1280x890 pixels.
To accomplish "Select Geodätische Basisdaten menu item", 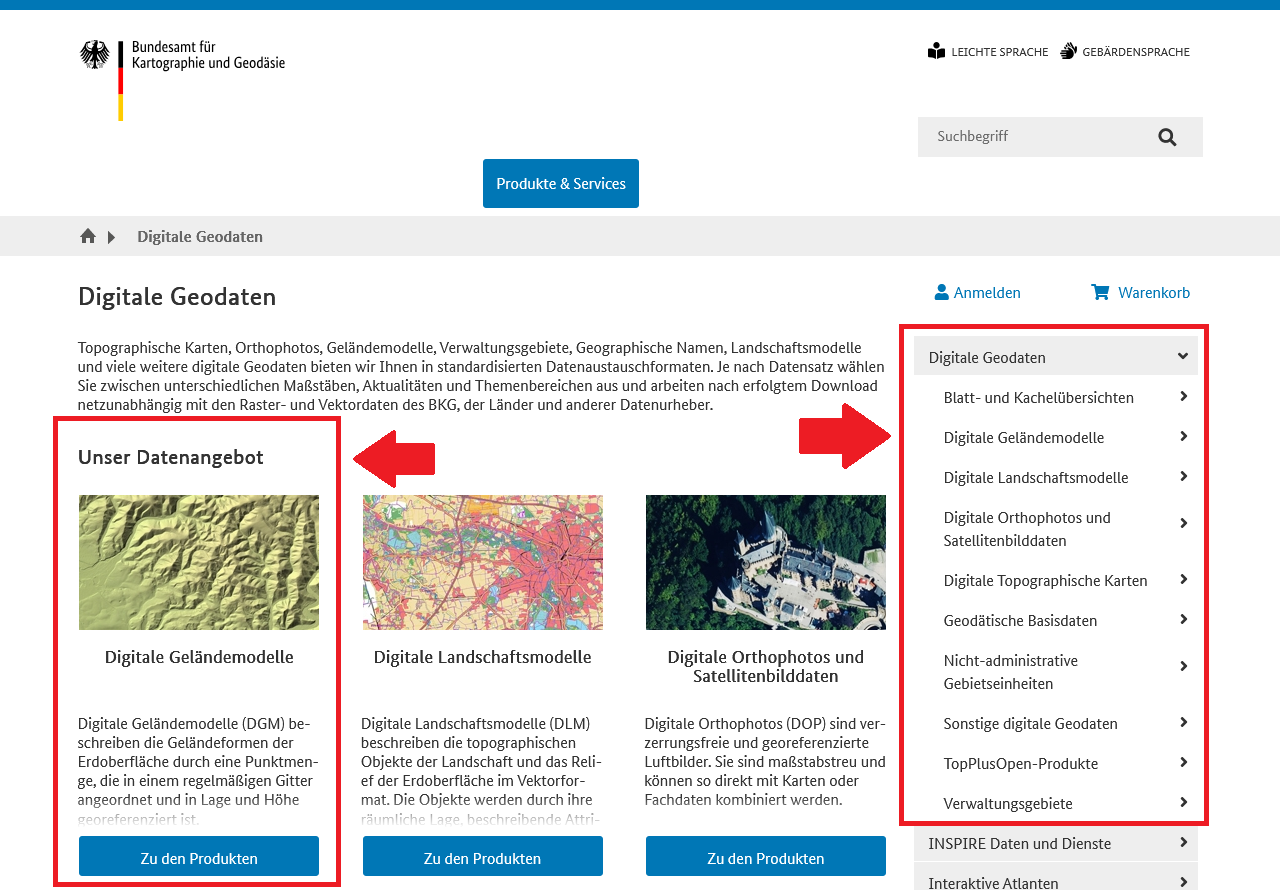I will click(1020, 620).
